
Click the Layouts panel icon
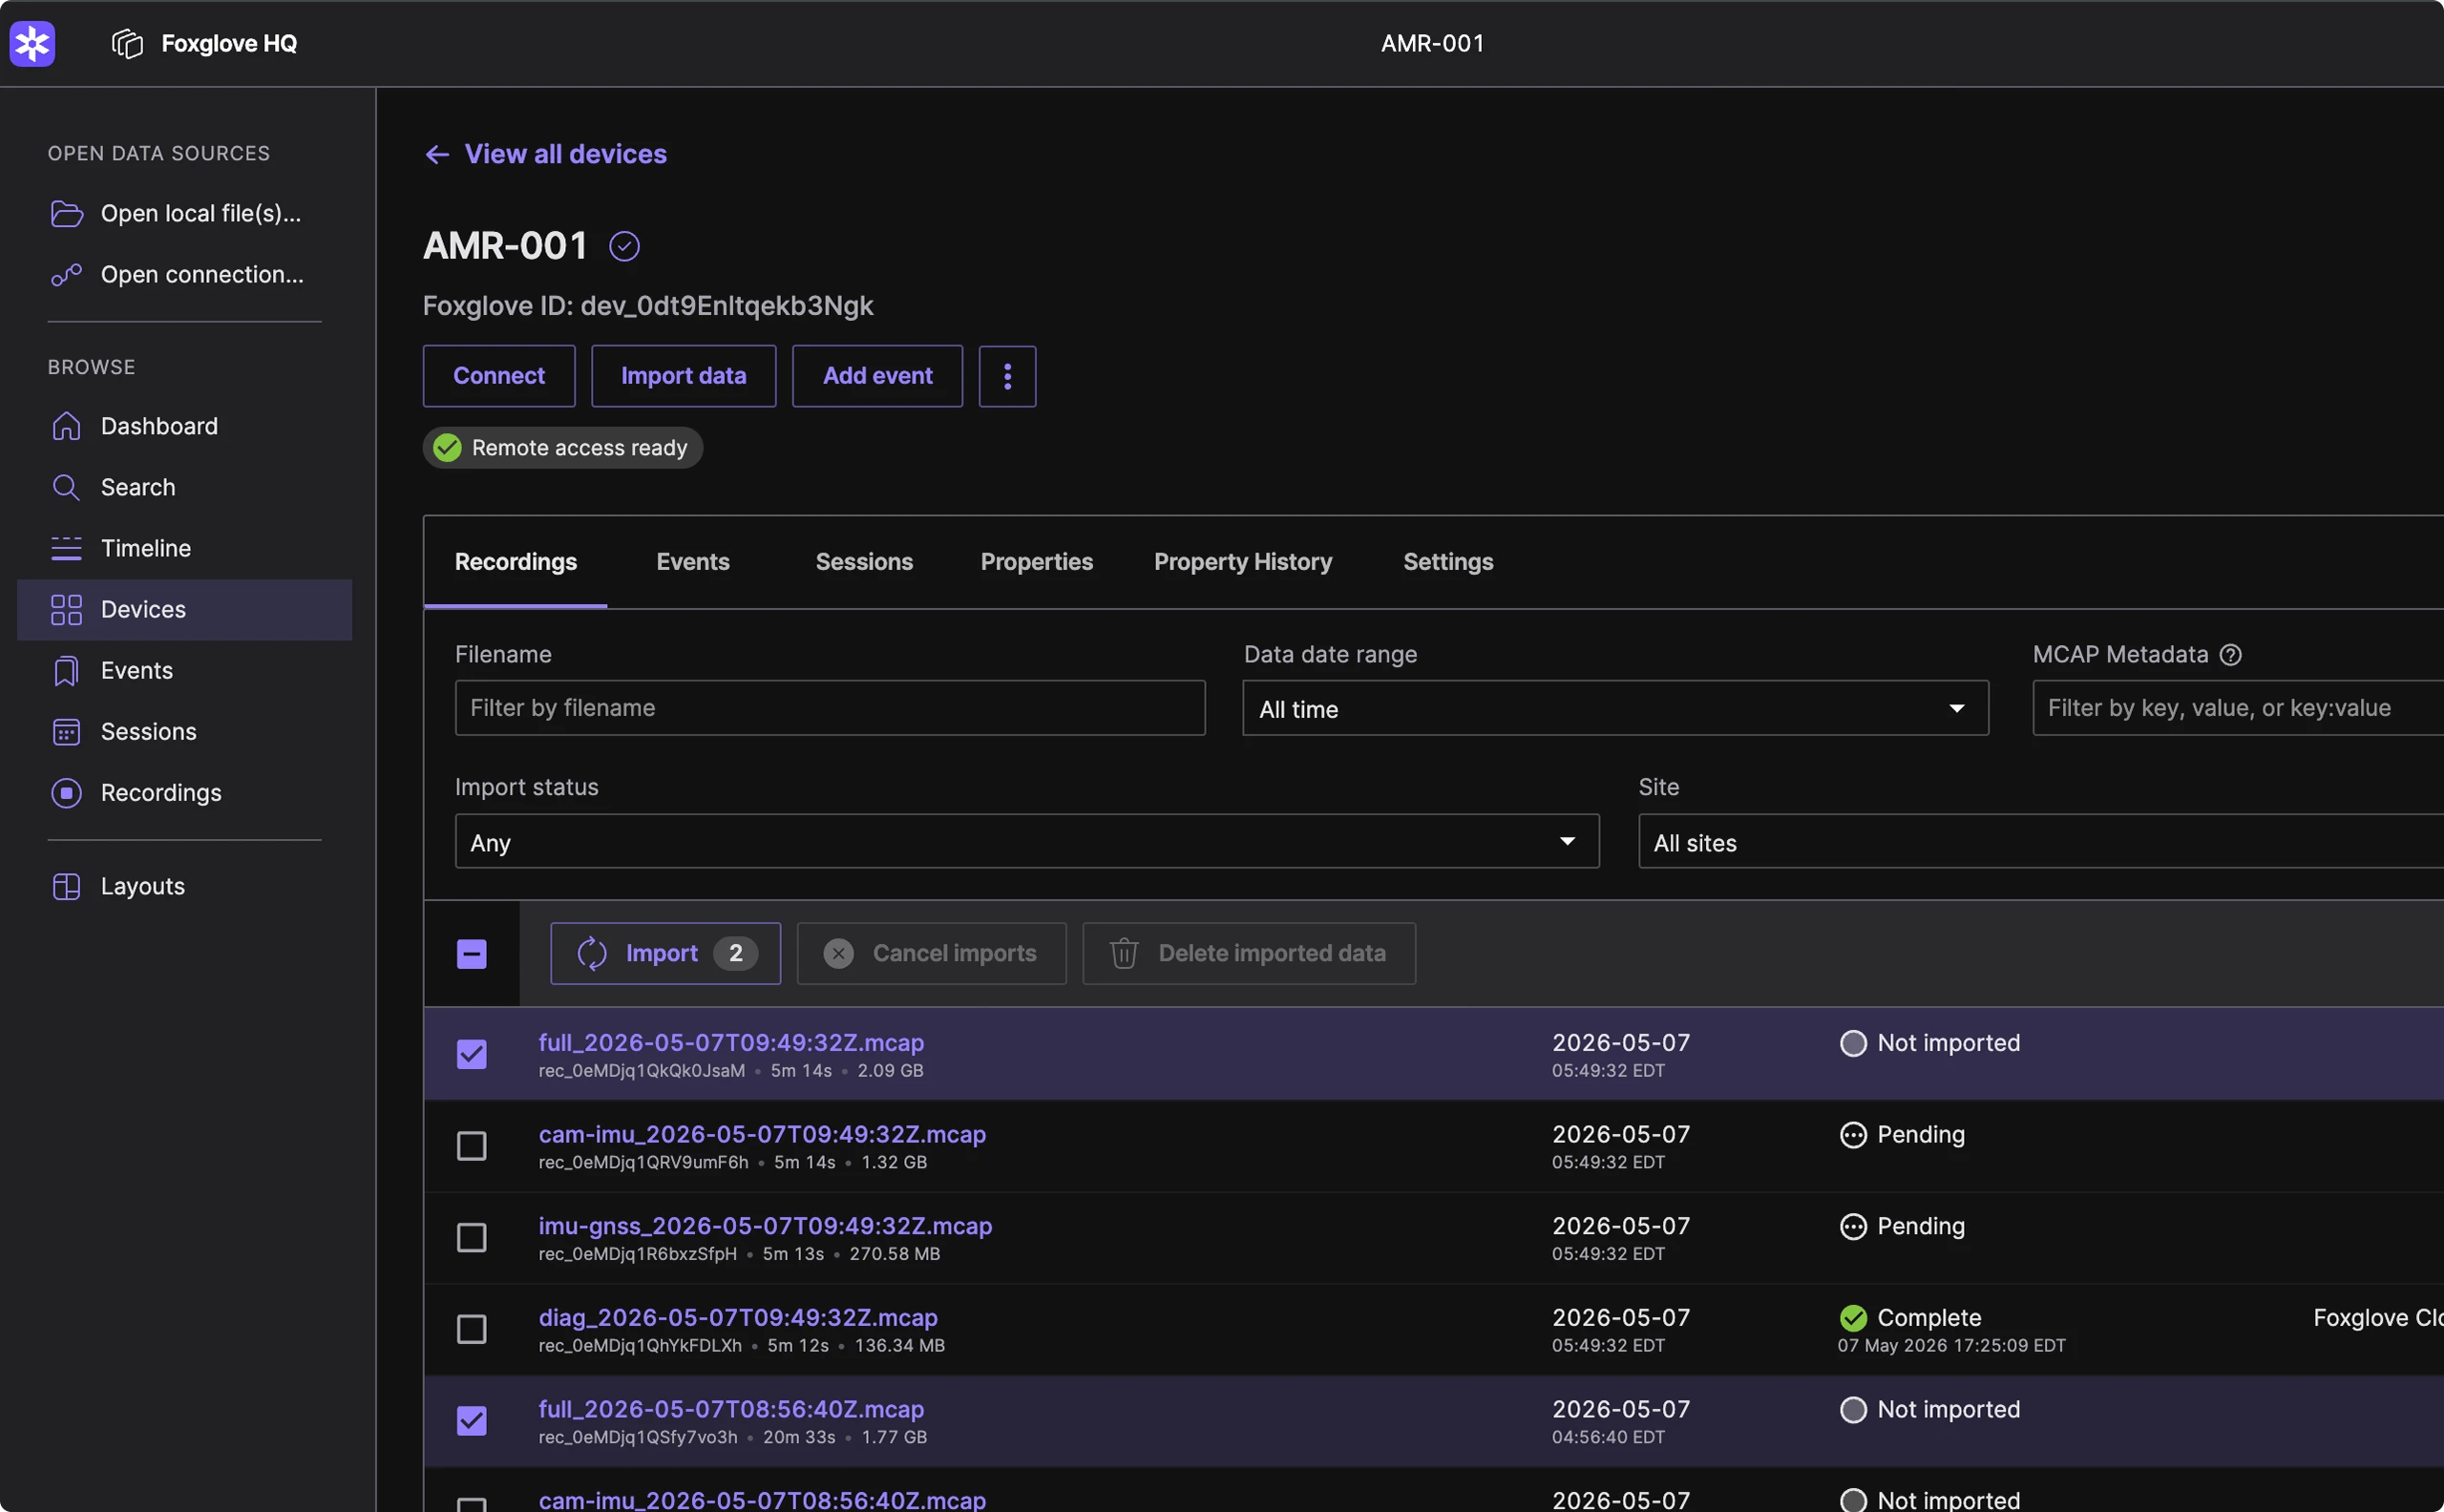click(x=66, y=886)
